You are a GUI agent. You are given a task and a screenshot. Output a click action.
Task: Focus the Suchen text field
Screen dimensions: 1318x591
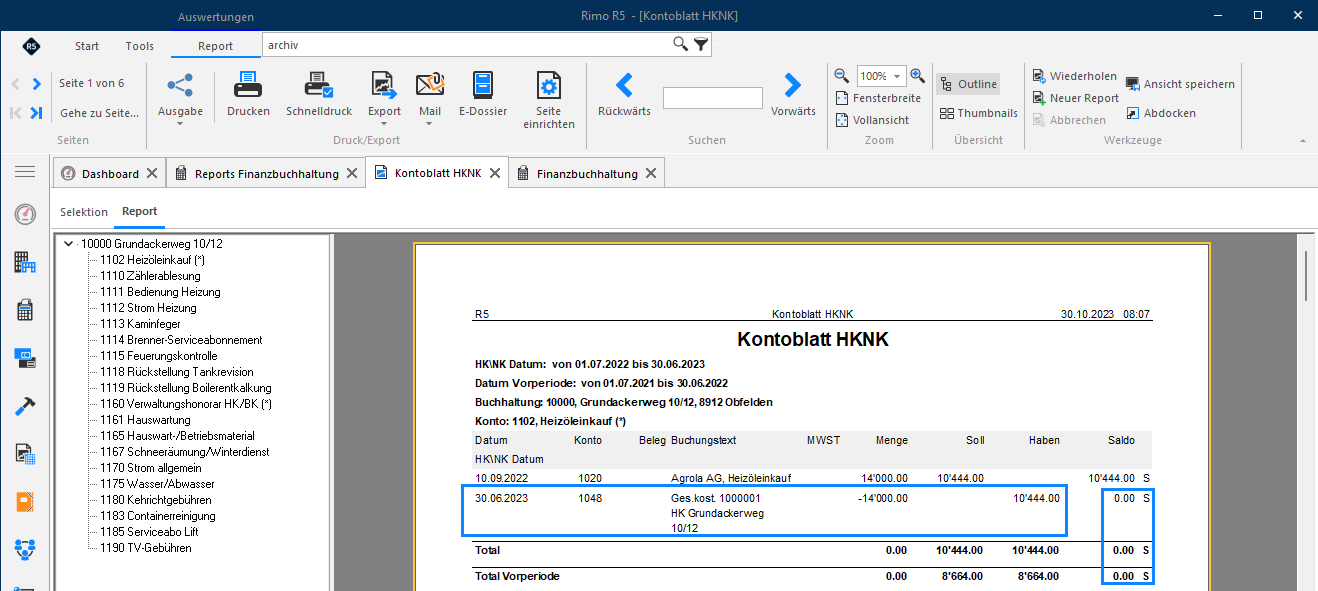712,98
